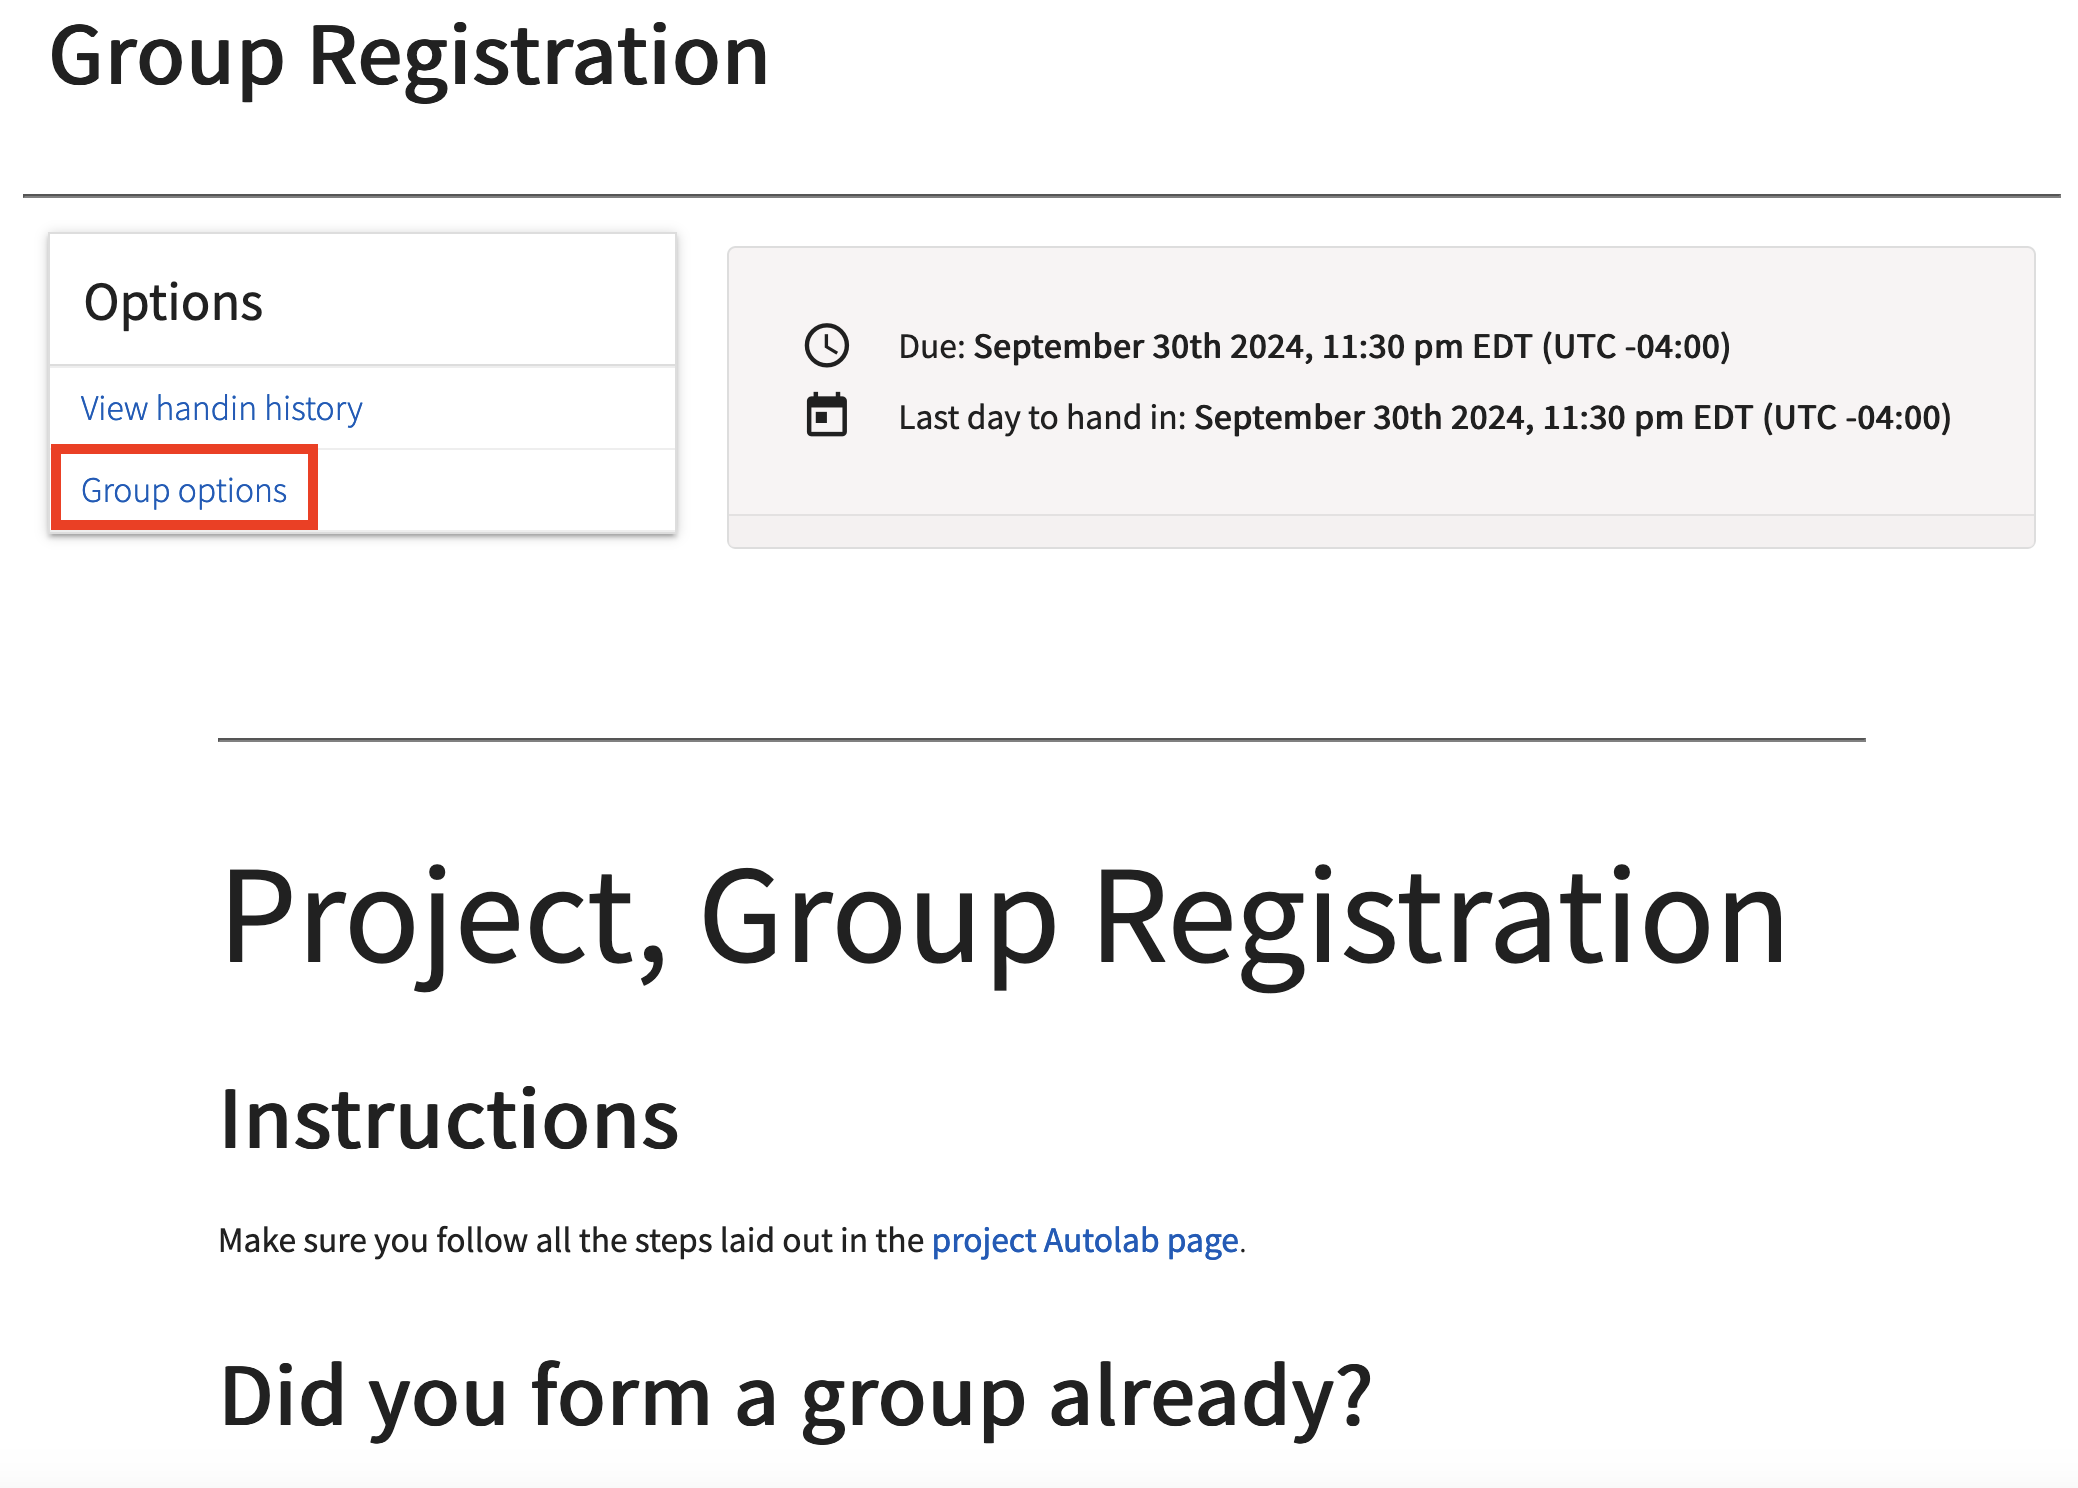2078x1488 pixels.
Task: Click the calendar icon beside last hand-in day
Action: click(827, 416)
